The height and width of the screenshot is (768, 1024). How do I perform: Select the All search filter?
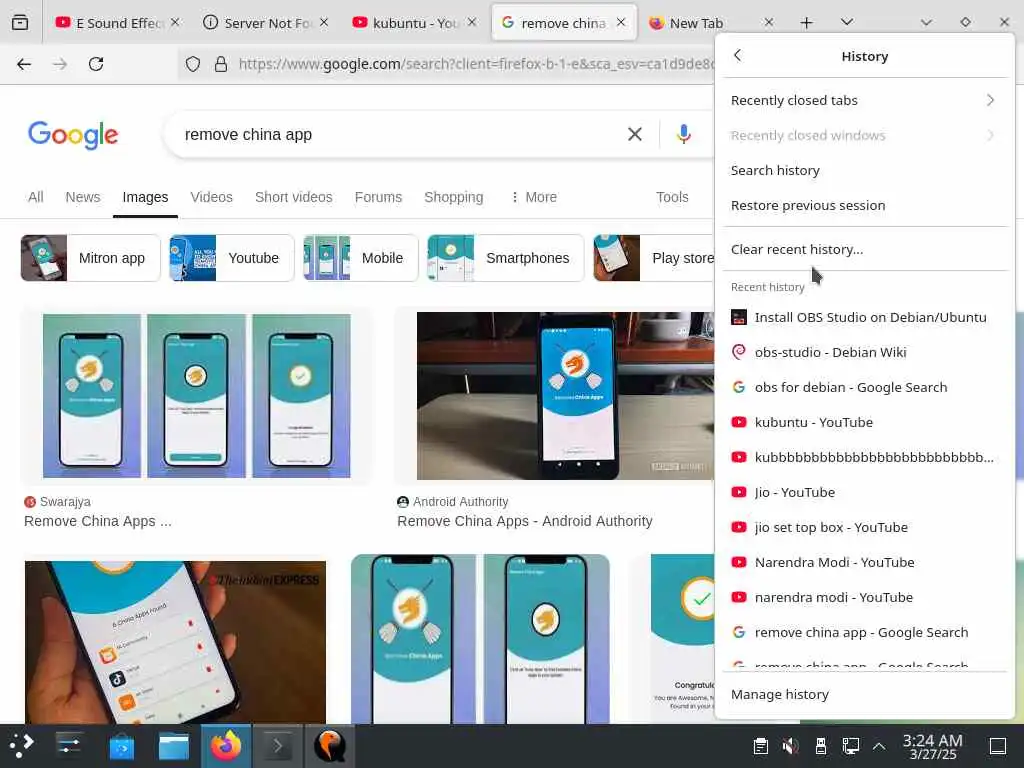(x=35, y=197)
